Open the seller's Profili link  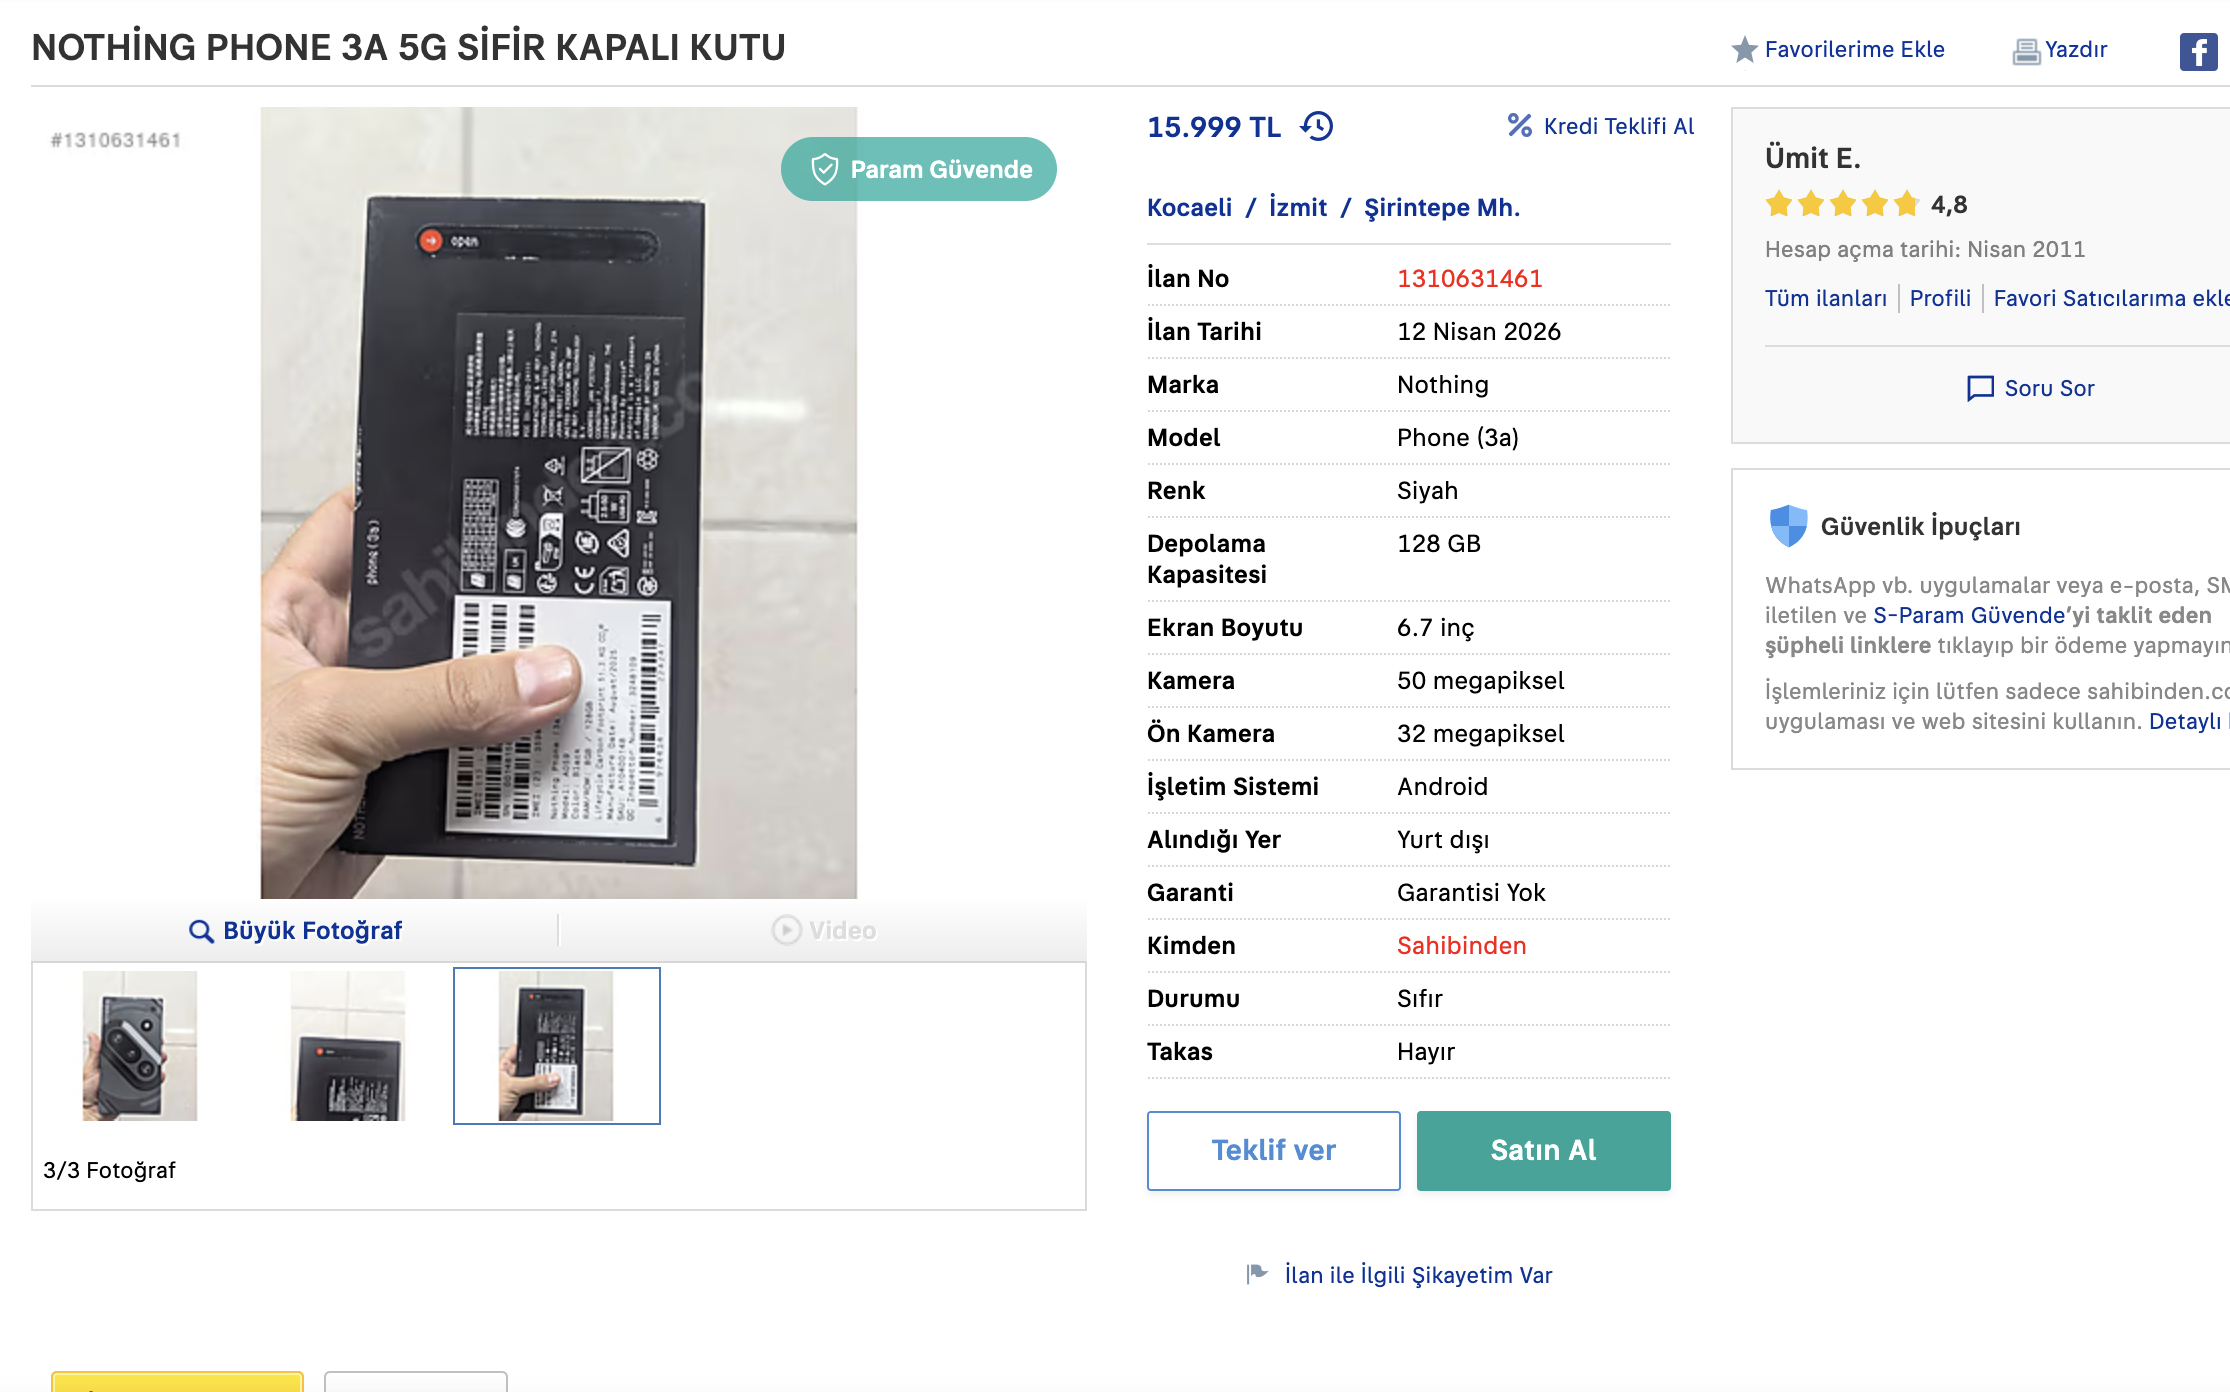(1940, 298)
